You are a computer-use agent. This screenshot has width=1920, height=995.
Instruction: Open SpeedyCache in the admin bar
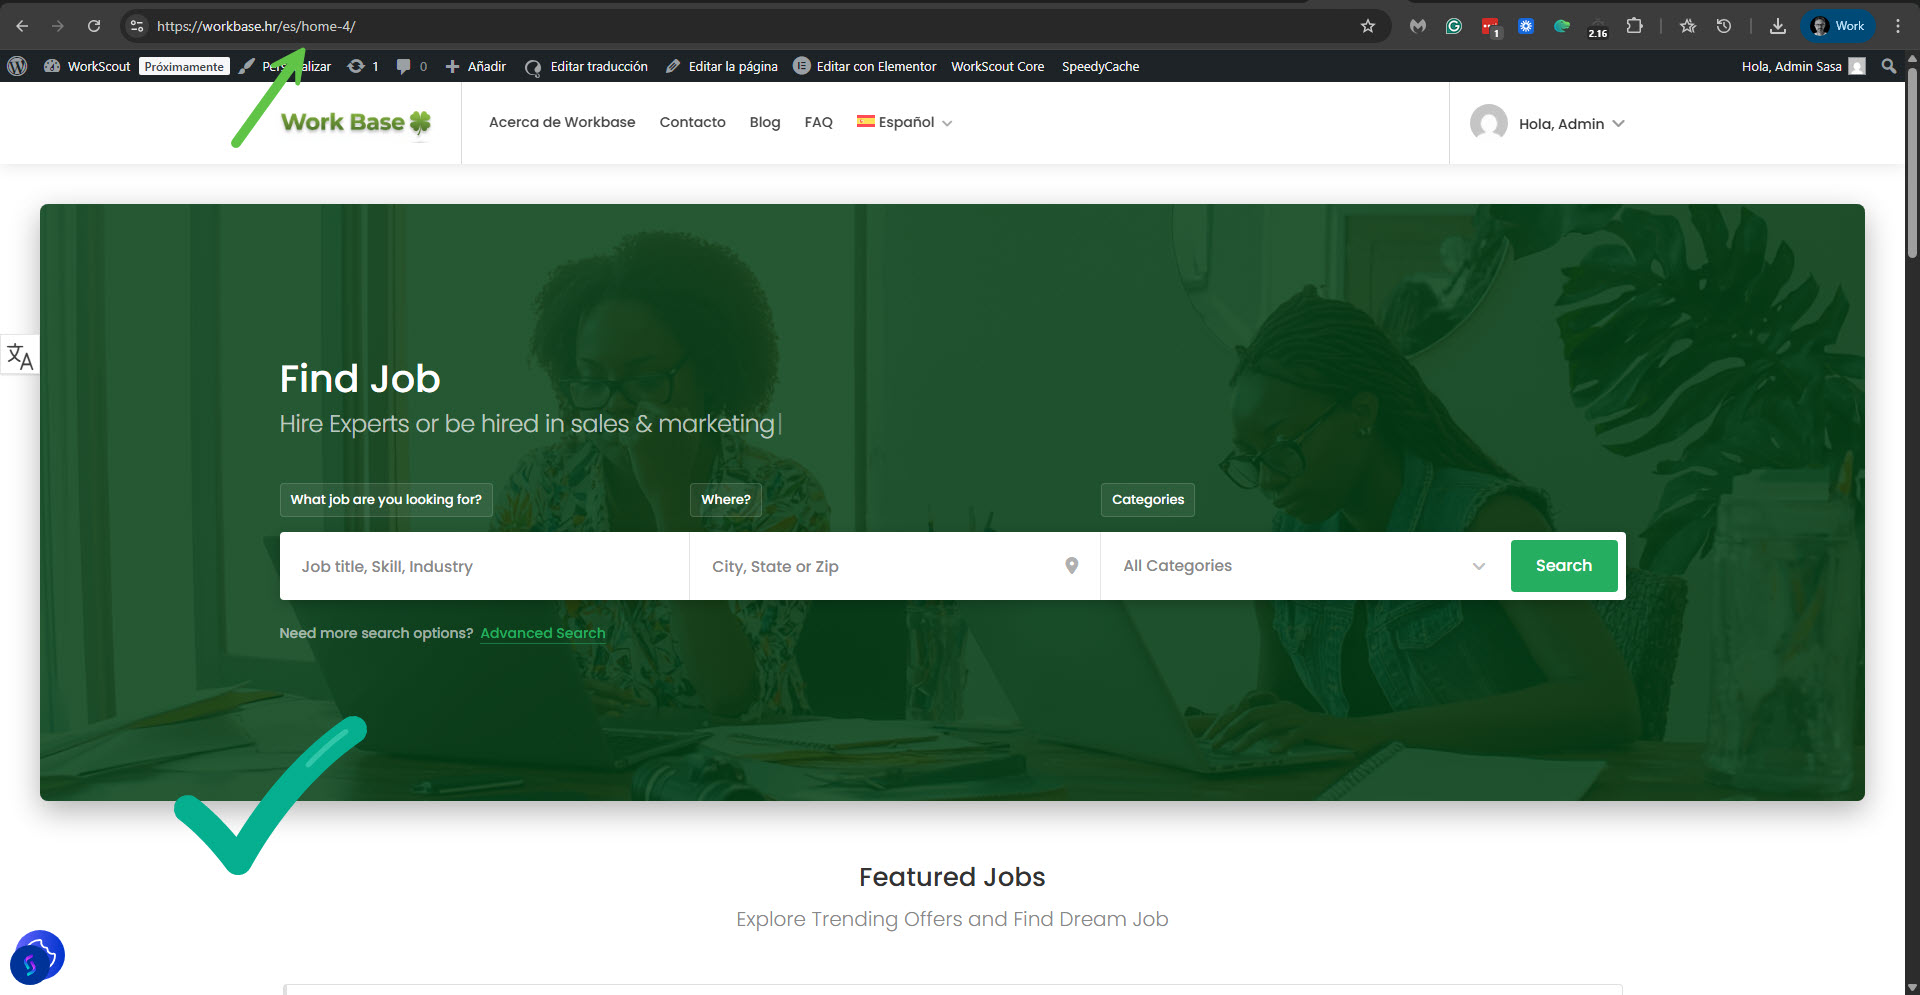(1100, 66)
